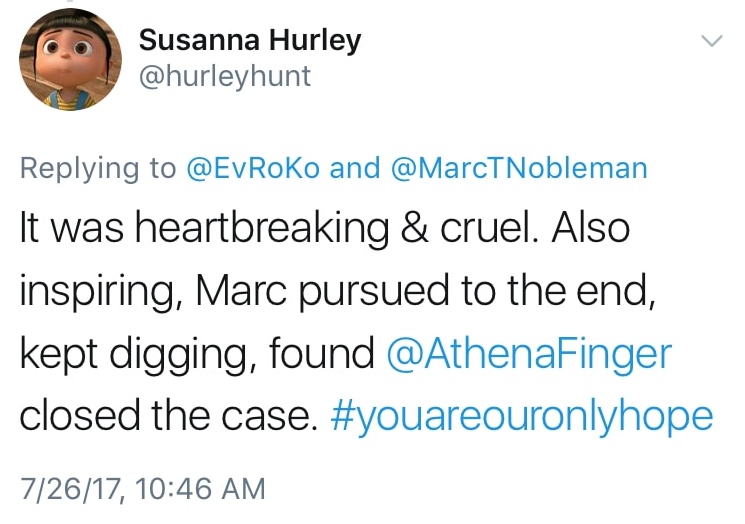Click "Marc pursued to the end" text
The width and height of the screenshot is (745, 524).
407,291
